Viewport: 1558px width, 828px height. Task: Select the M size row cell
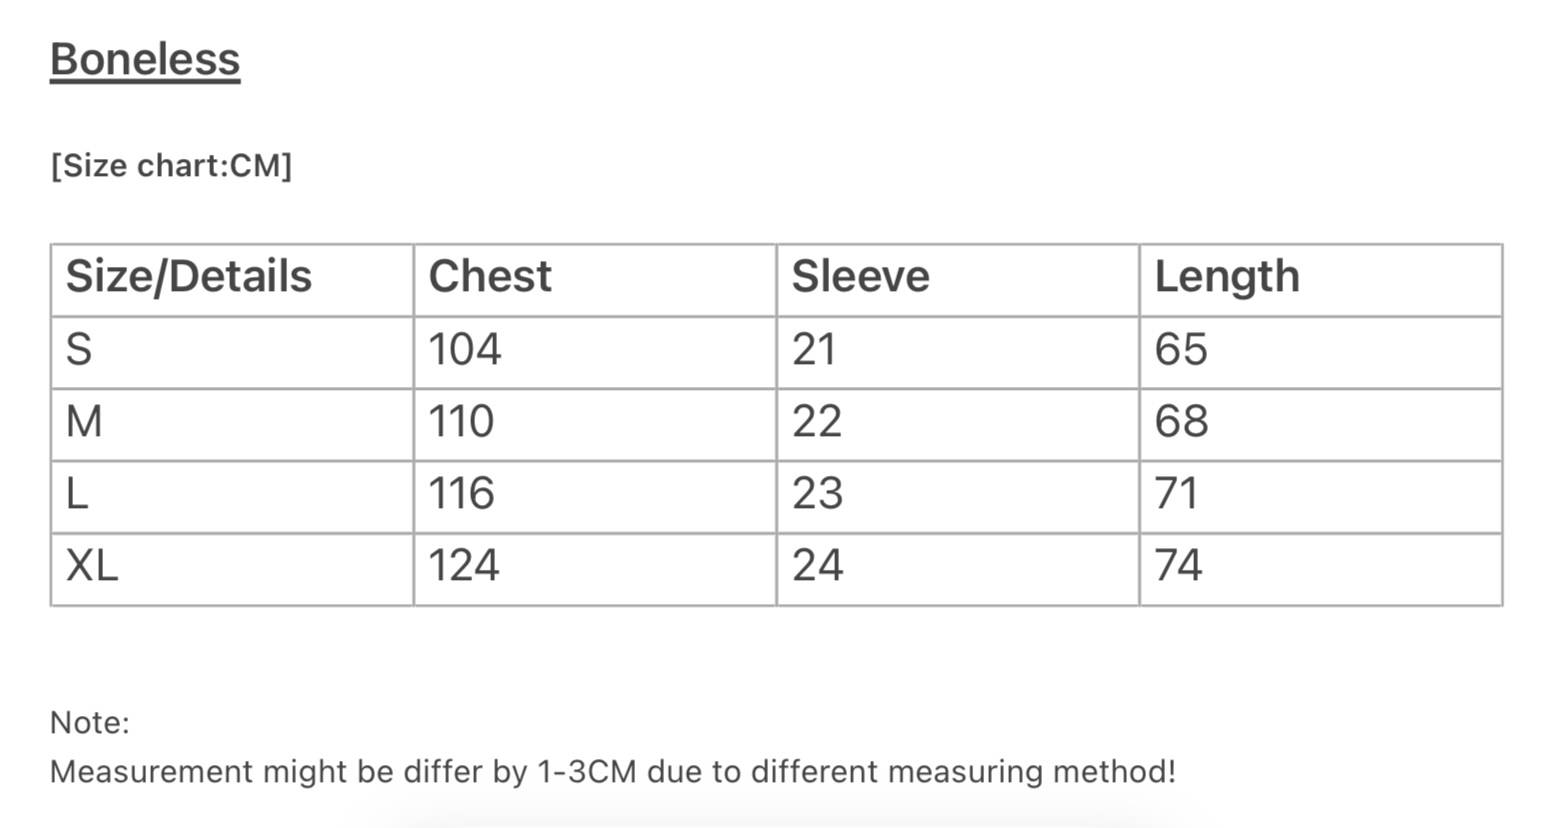click(x=232, y=424)
